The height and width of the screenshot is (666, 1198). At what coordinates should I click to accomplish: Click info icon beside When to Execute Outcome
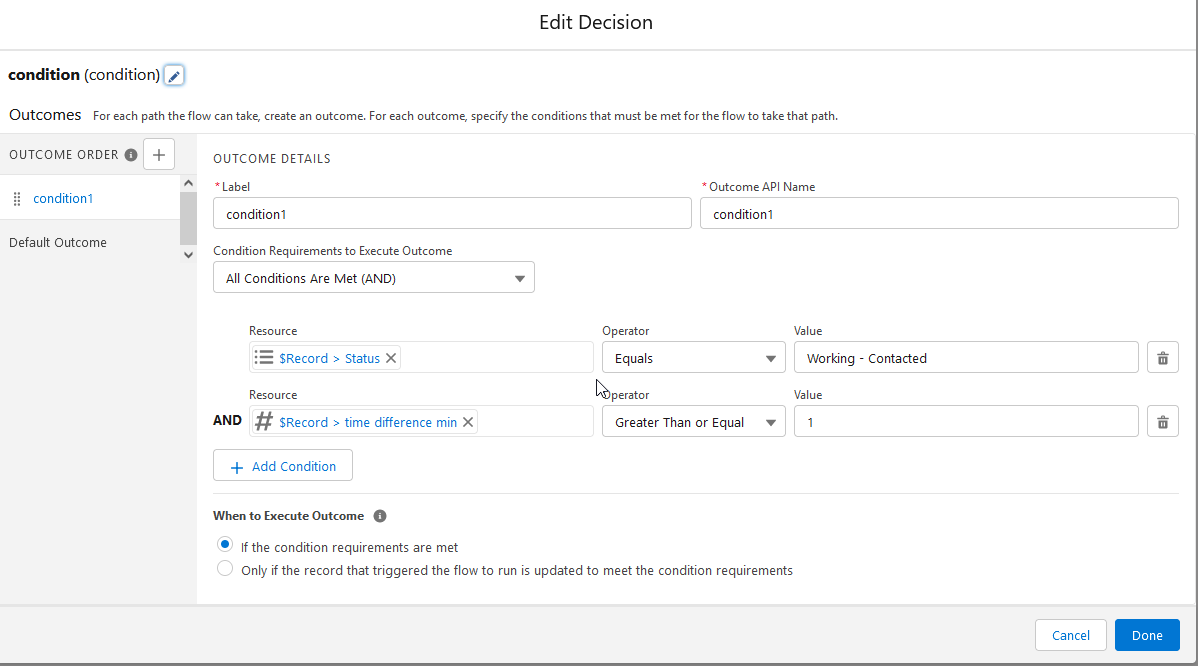point(380,516)
